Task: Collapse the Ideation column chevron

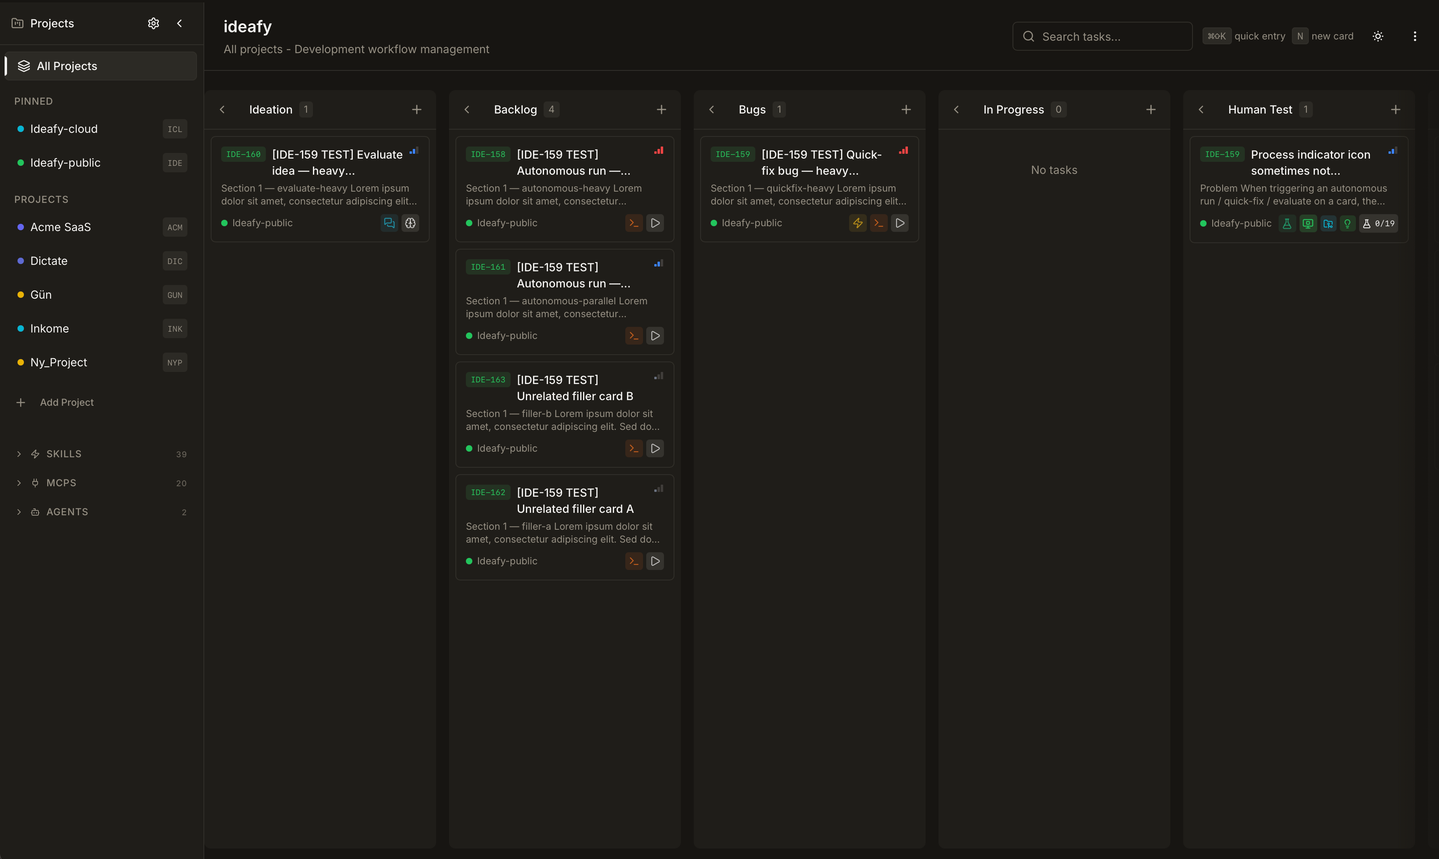Action: pyautogui.click(x=222, y=110)
